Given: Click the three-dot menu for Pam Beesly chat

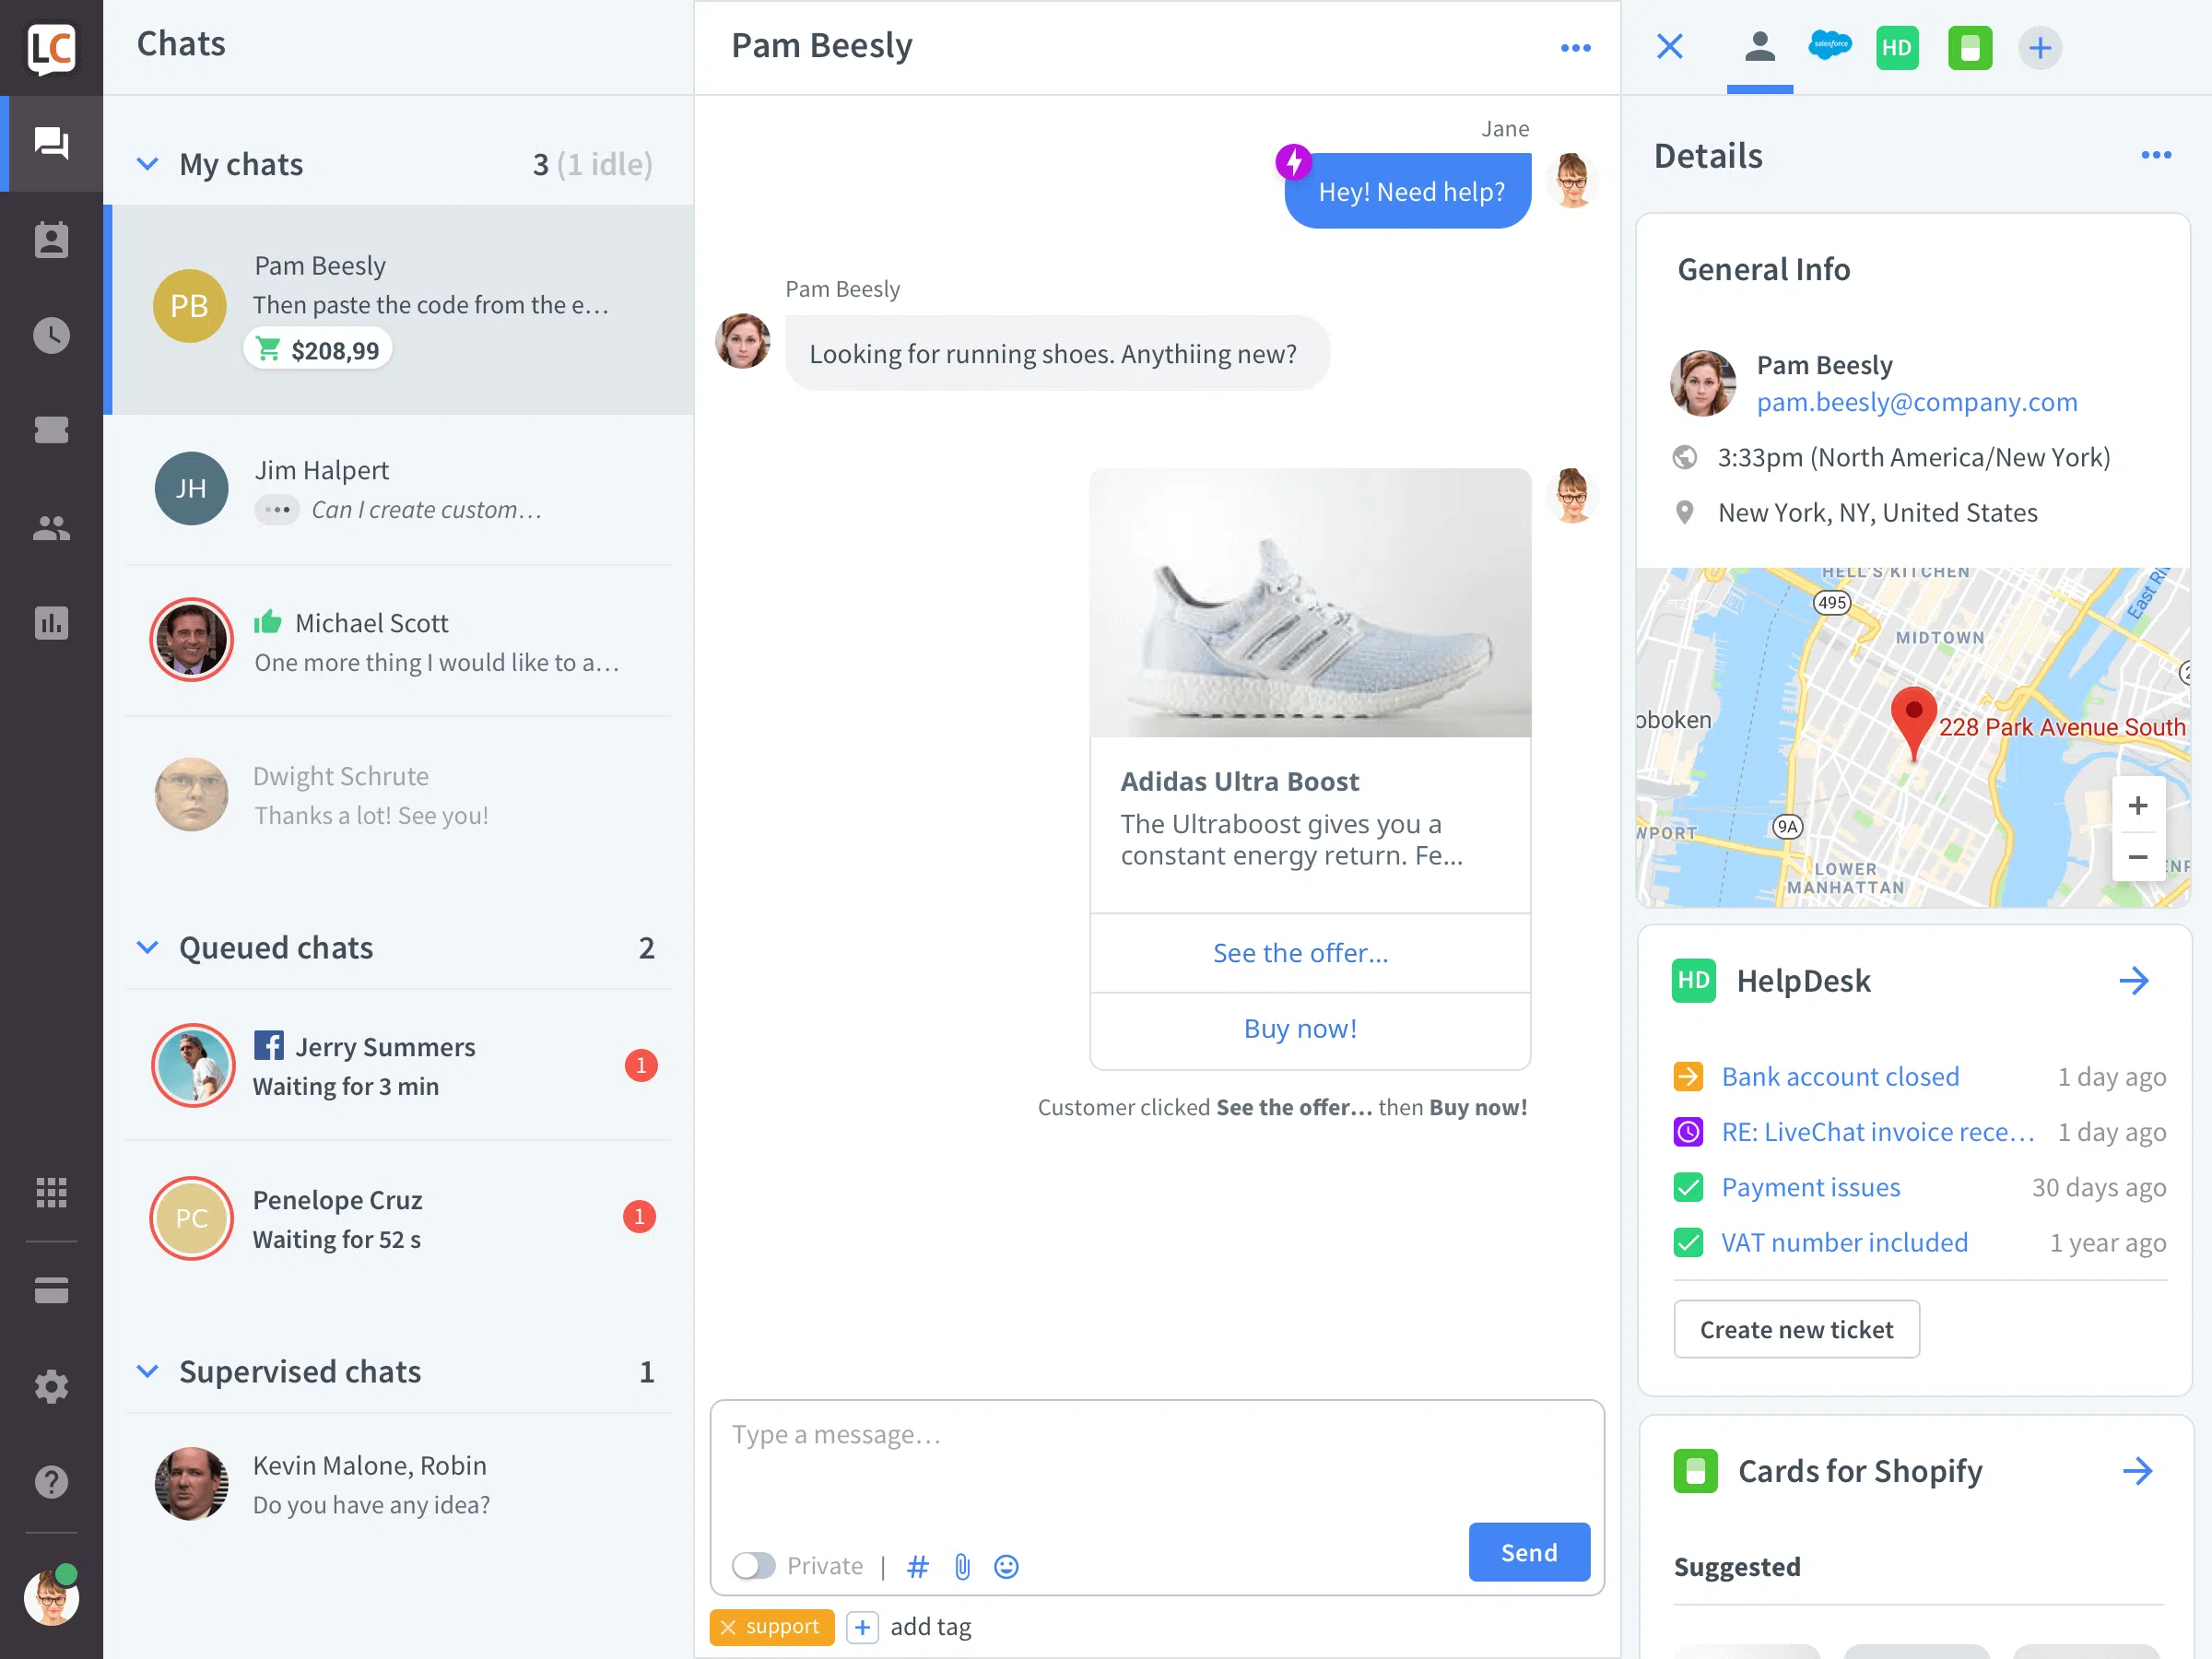Looking at the screenshot, I should point(1576,47).
